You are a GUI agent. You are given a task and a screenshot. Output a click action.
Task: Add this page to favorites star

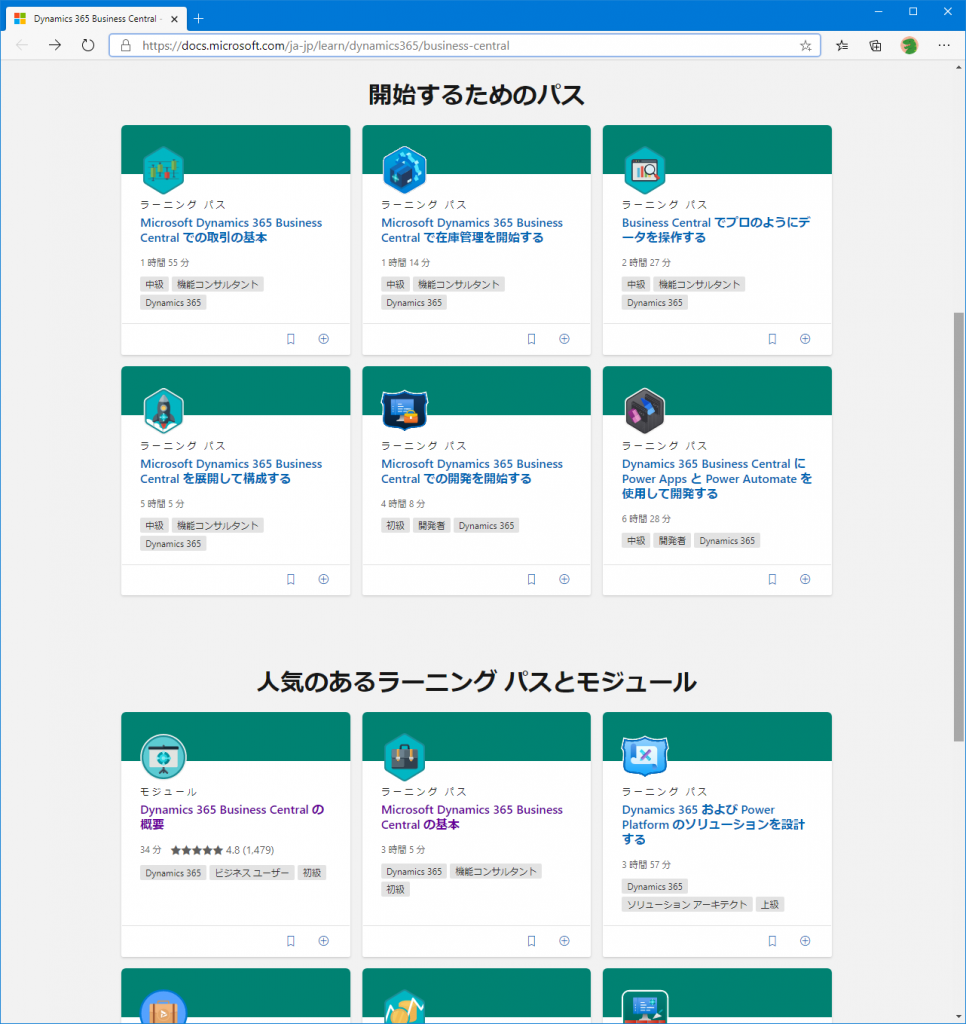(x=805, y=46)
